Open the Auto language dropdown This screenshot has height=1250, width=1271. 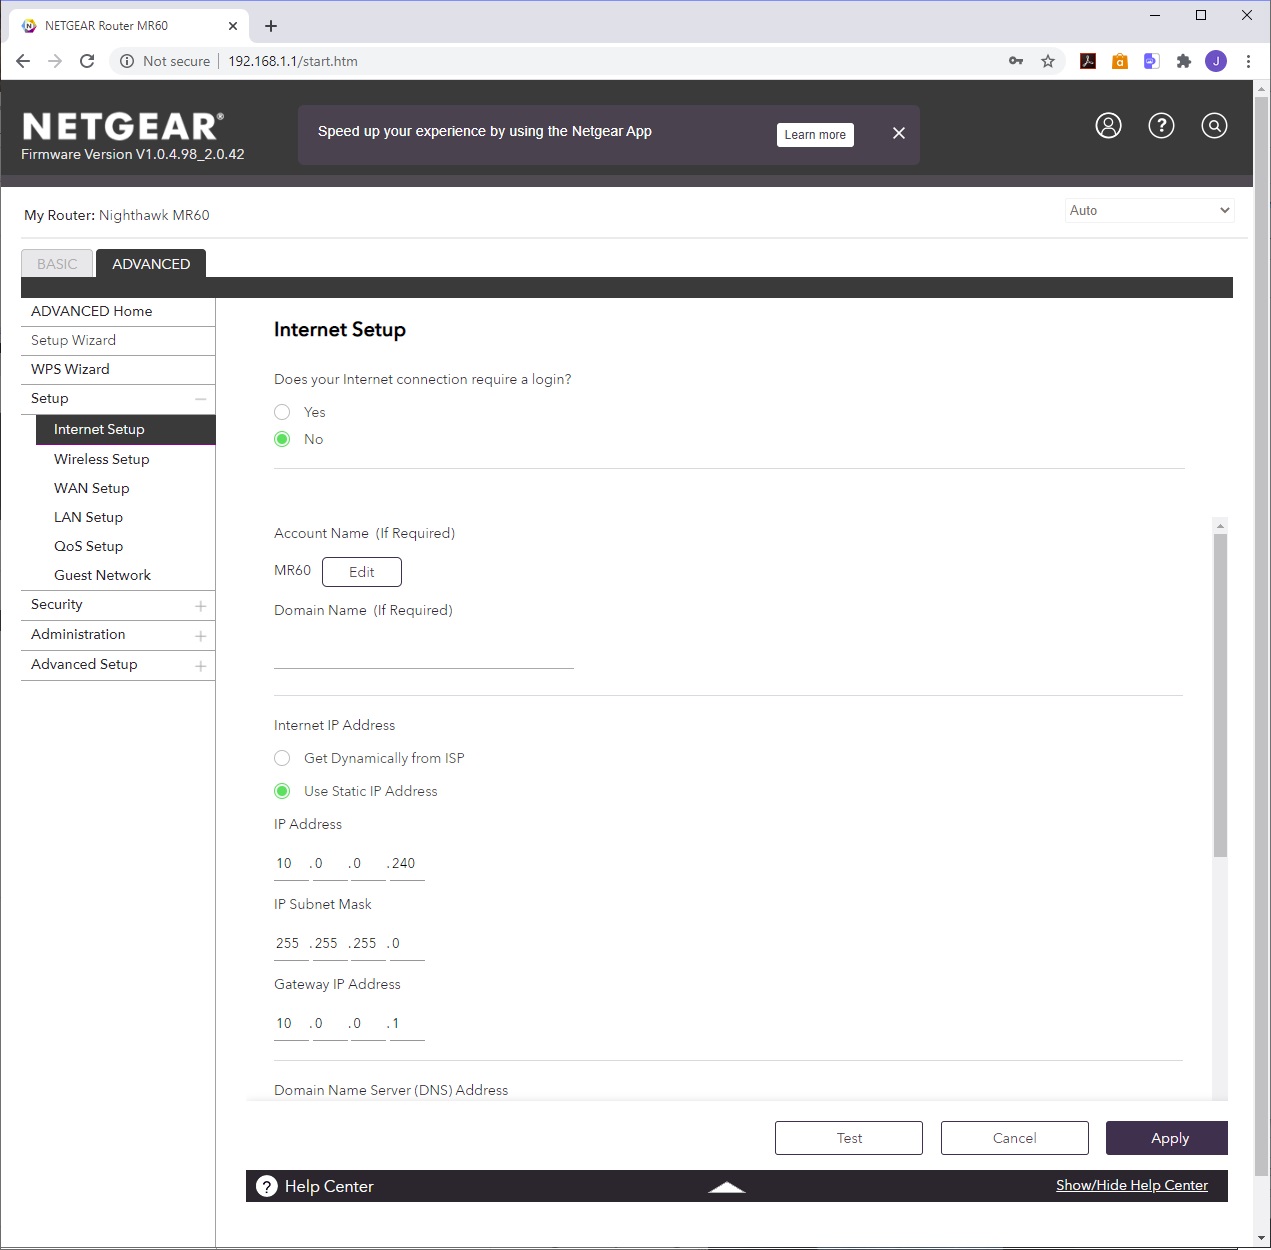point(1149,210)
